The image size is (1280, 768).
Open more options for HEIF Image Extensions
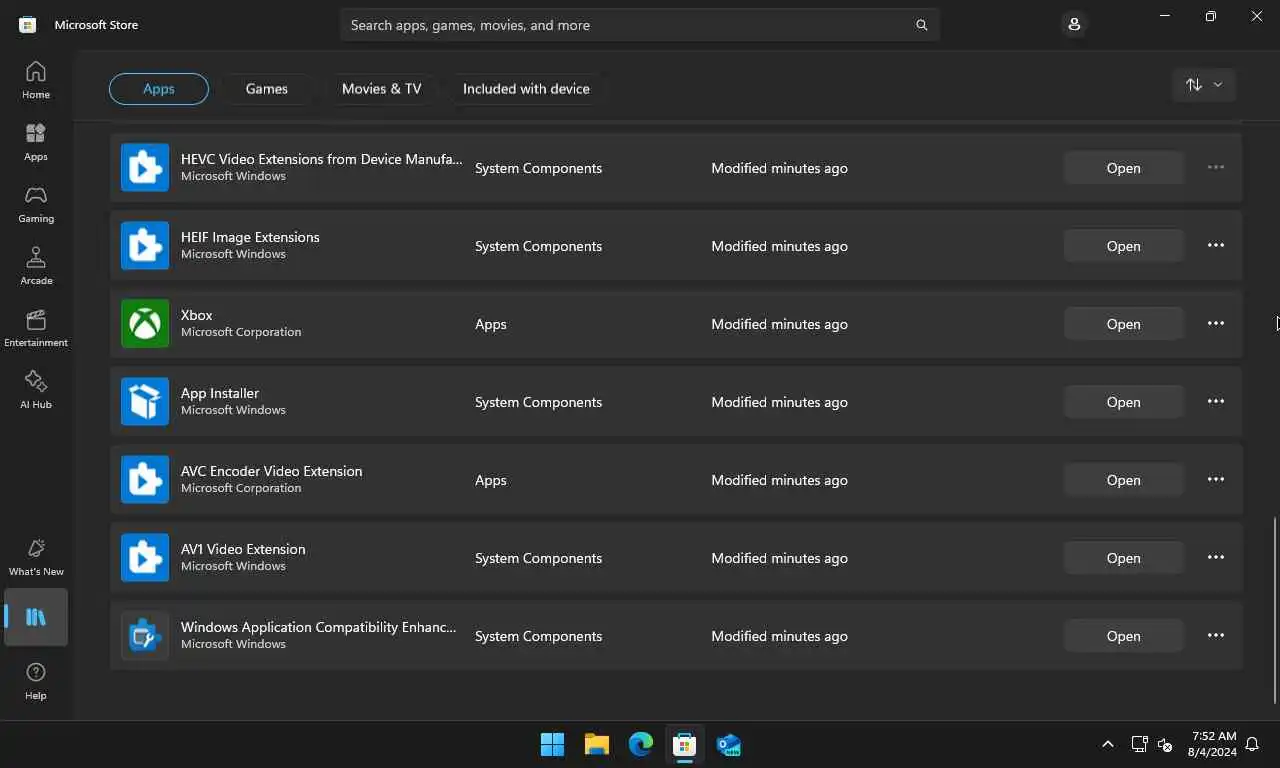(x=1216, y=245)
